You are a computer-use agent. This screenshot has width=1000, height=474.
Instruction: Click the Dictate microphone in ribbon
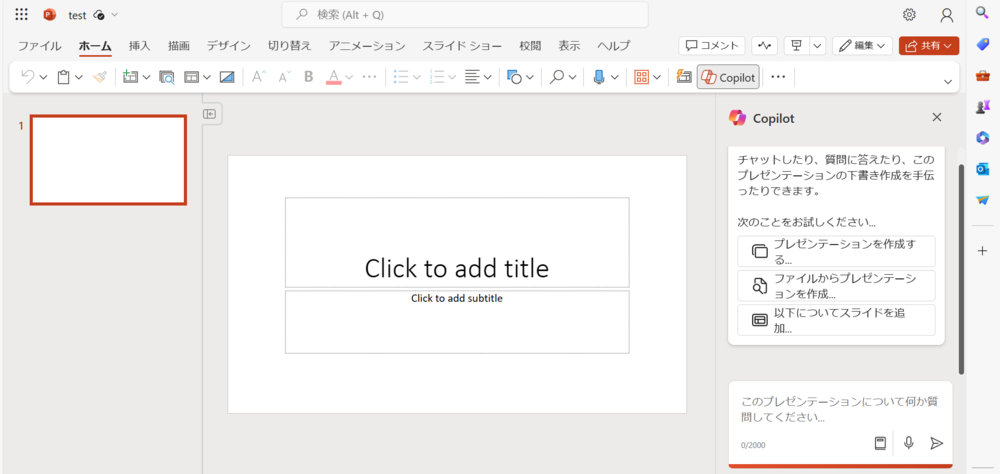click(x=599, y=77)
